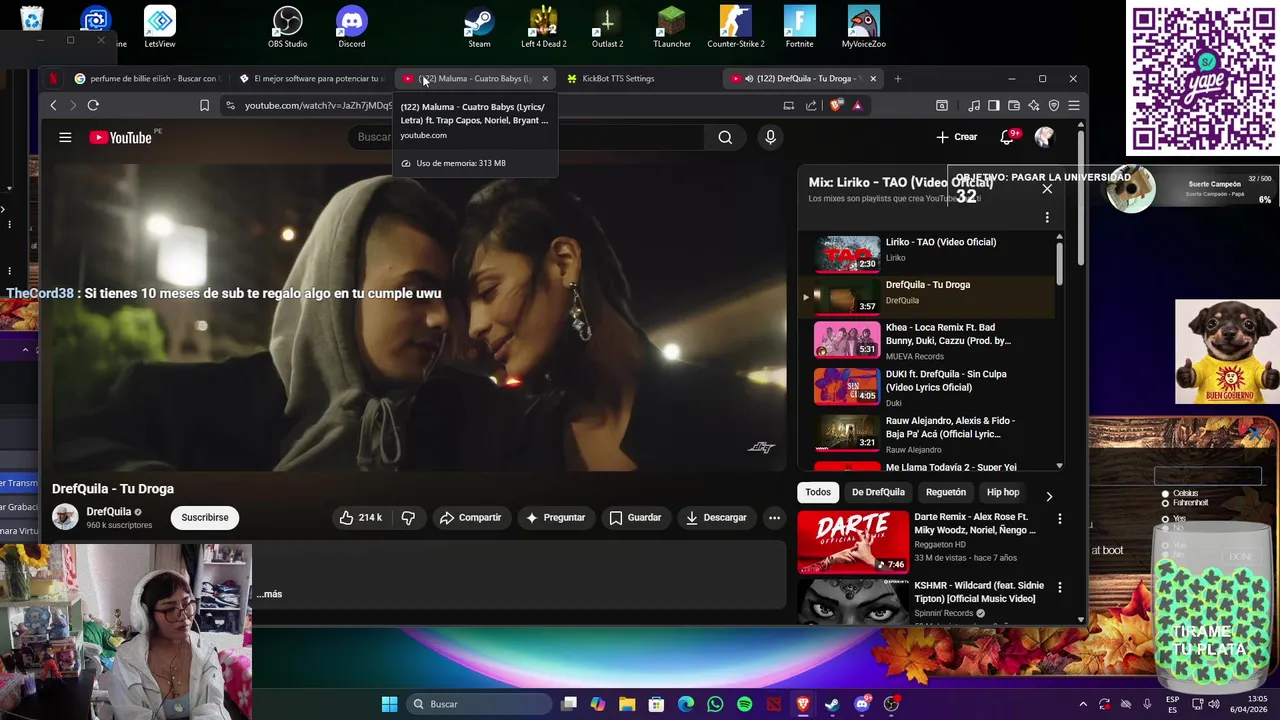The height and width of the screenshot is (720, 1280).
Task: Select the Todos filter chip
Action: point(818,492)
